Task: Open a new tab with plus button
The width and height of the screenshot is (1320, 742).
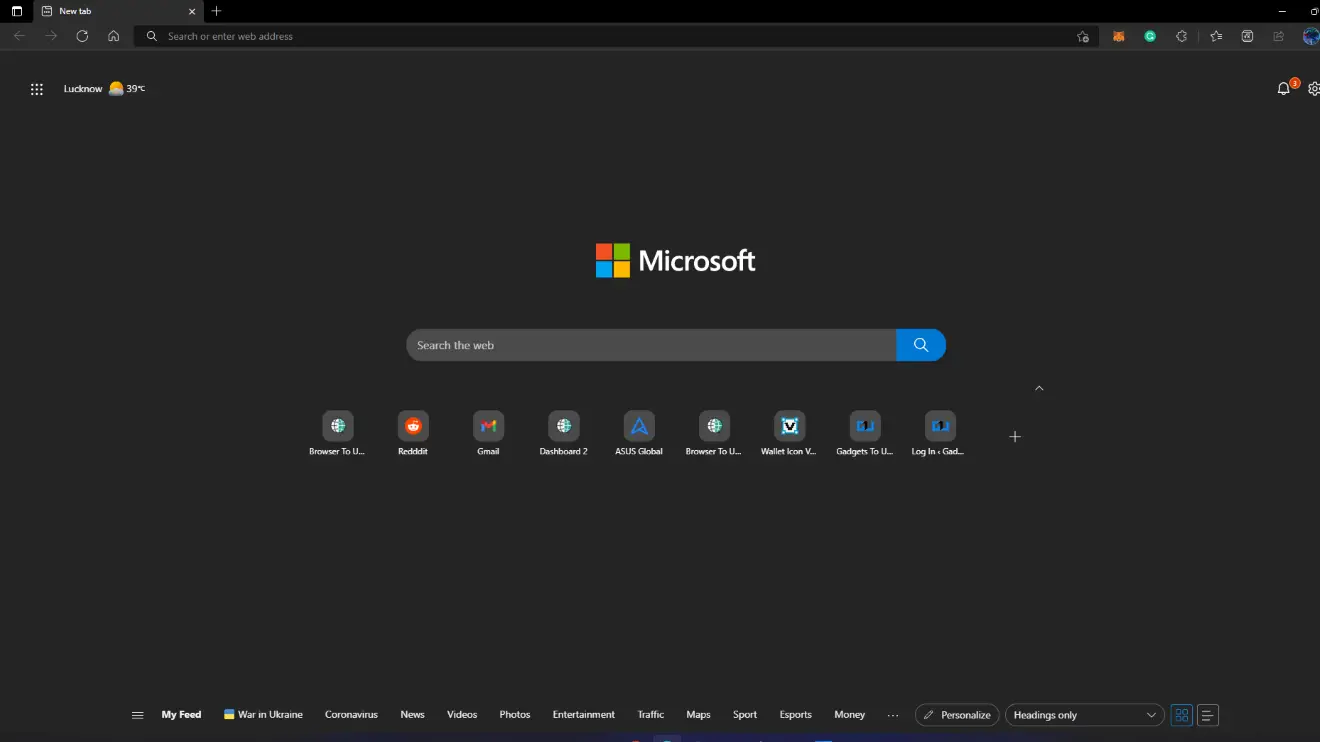Action: [216, 11]
